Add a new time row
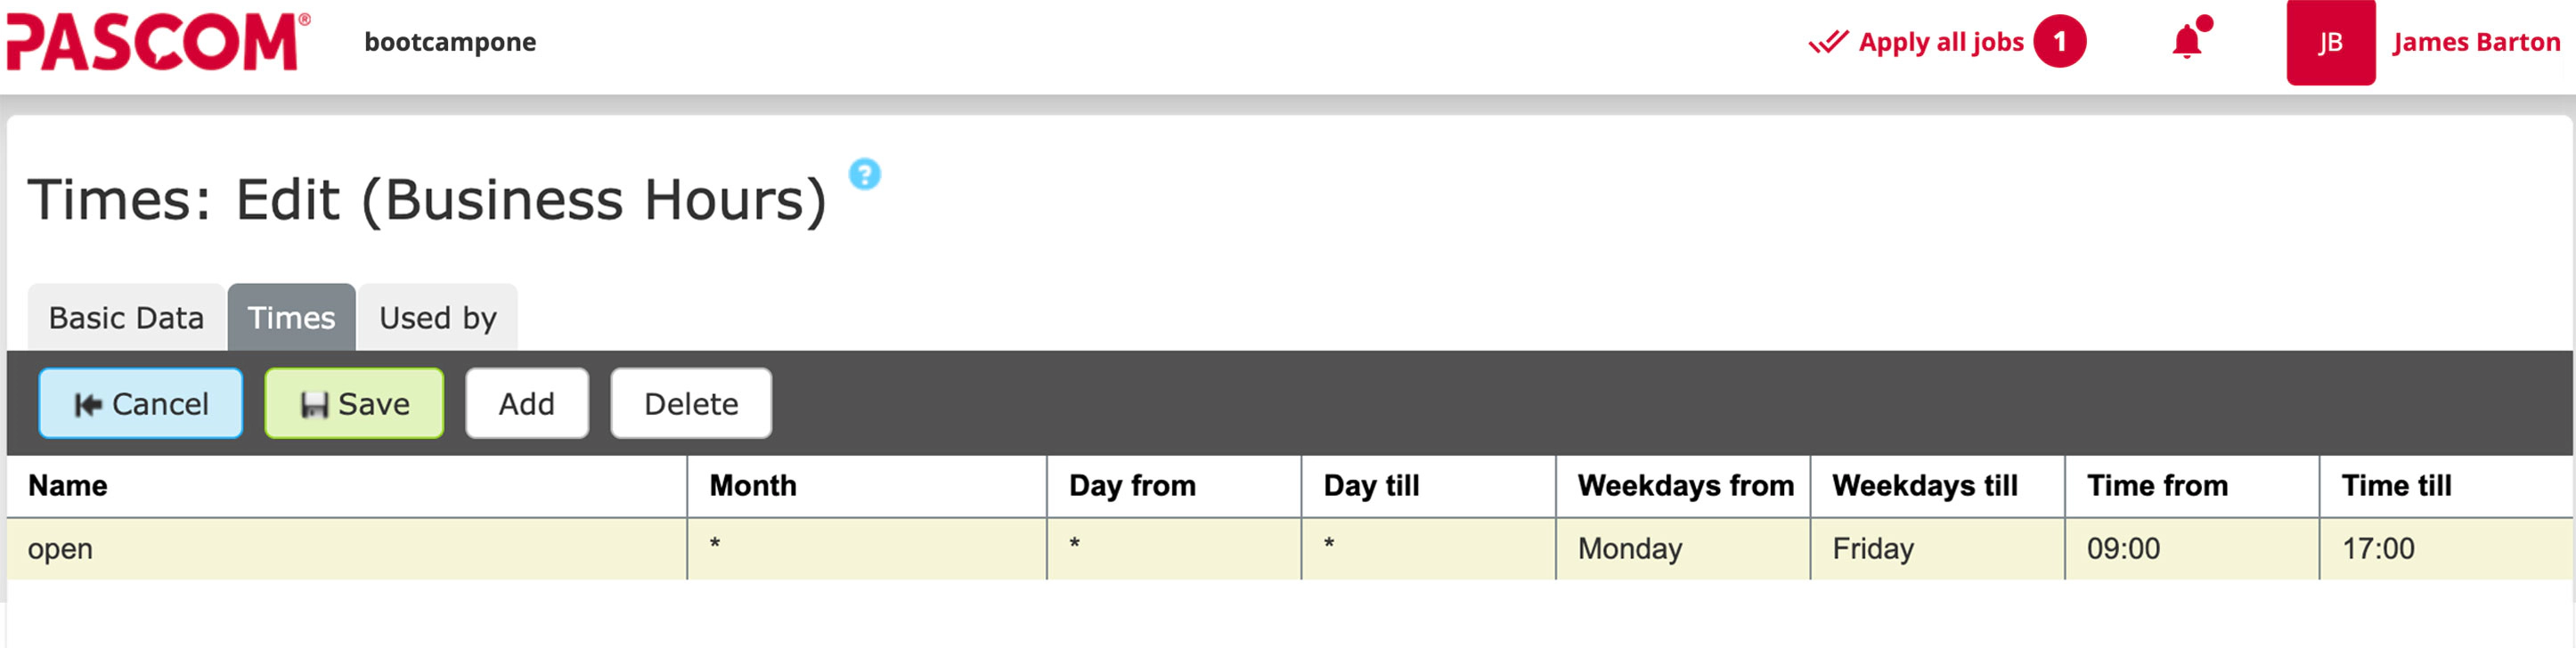The image size is (2576, 648). pyautogui.click(x=527, y=404)
